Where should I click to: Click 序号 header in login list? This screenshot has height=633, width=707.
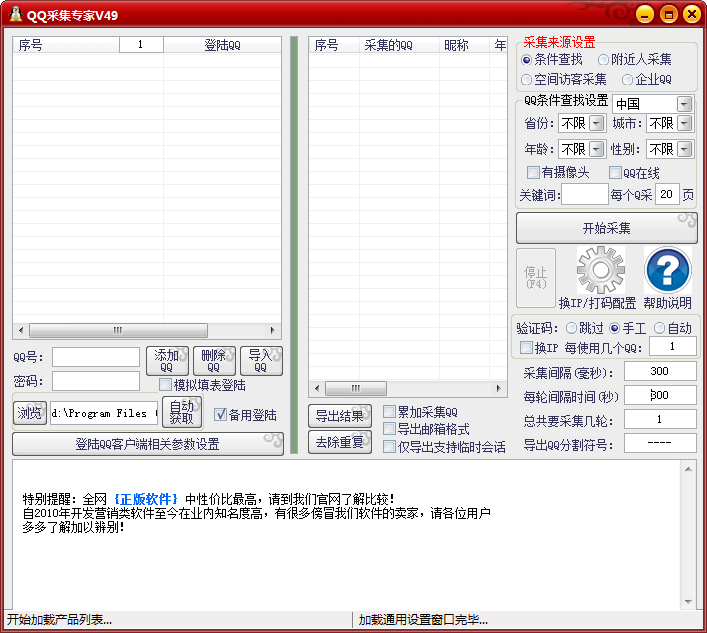66,45
